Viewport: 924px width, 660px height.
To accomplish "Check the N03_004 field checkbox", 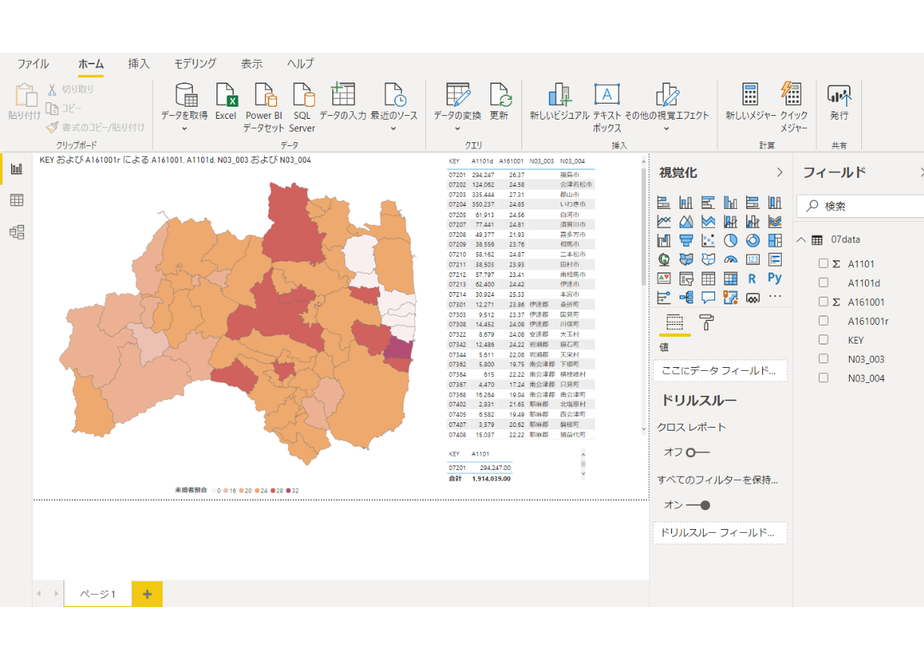I will (823, 378).
